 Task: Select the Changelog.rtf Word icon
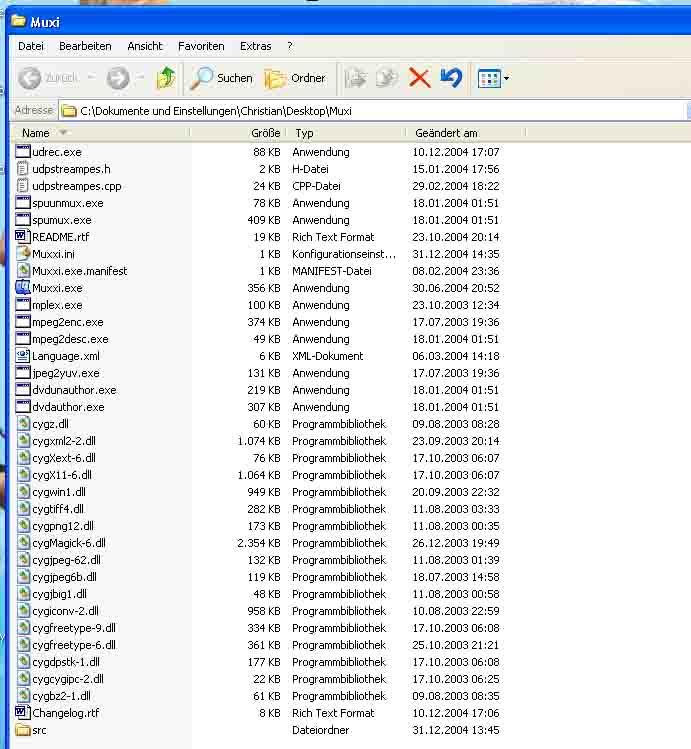coord(23,713)
